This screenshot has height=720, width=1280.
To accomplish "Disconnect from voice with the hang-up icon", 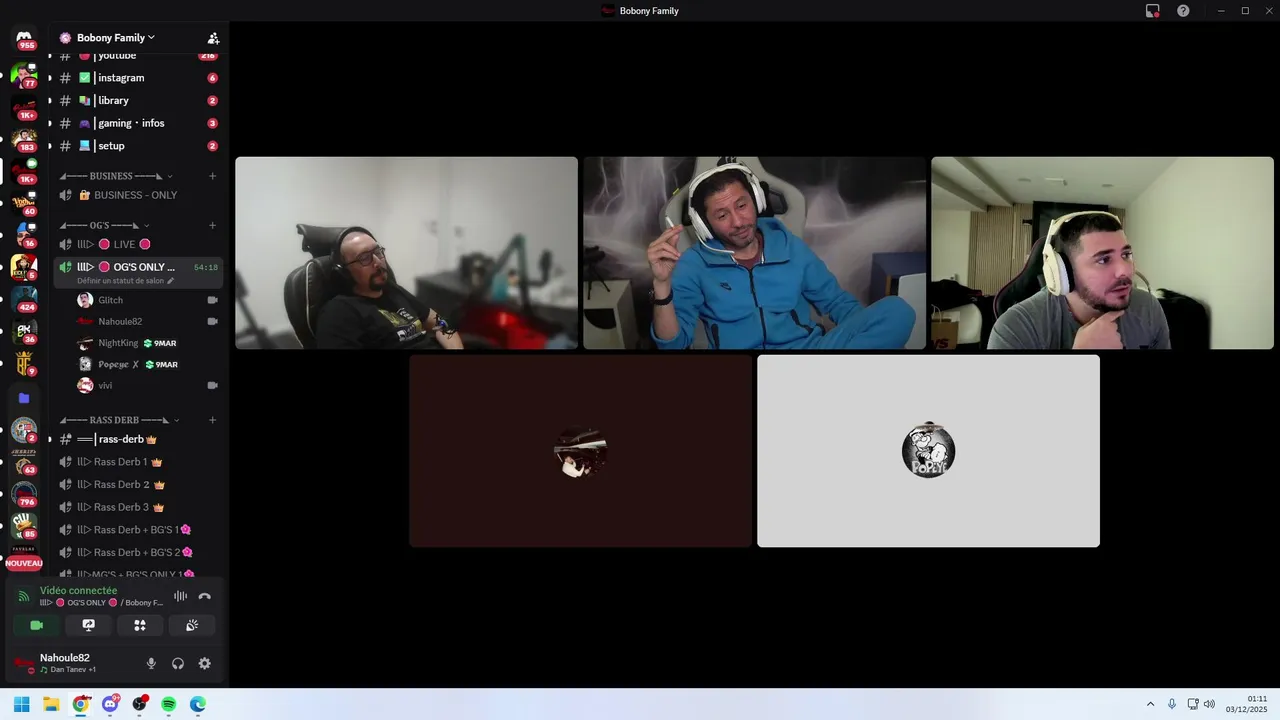I will pos(205,596).
